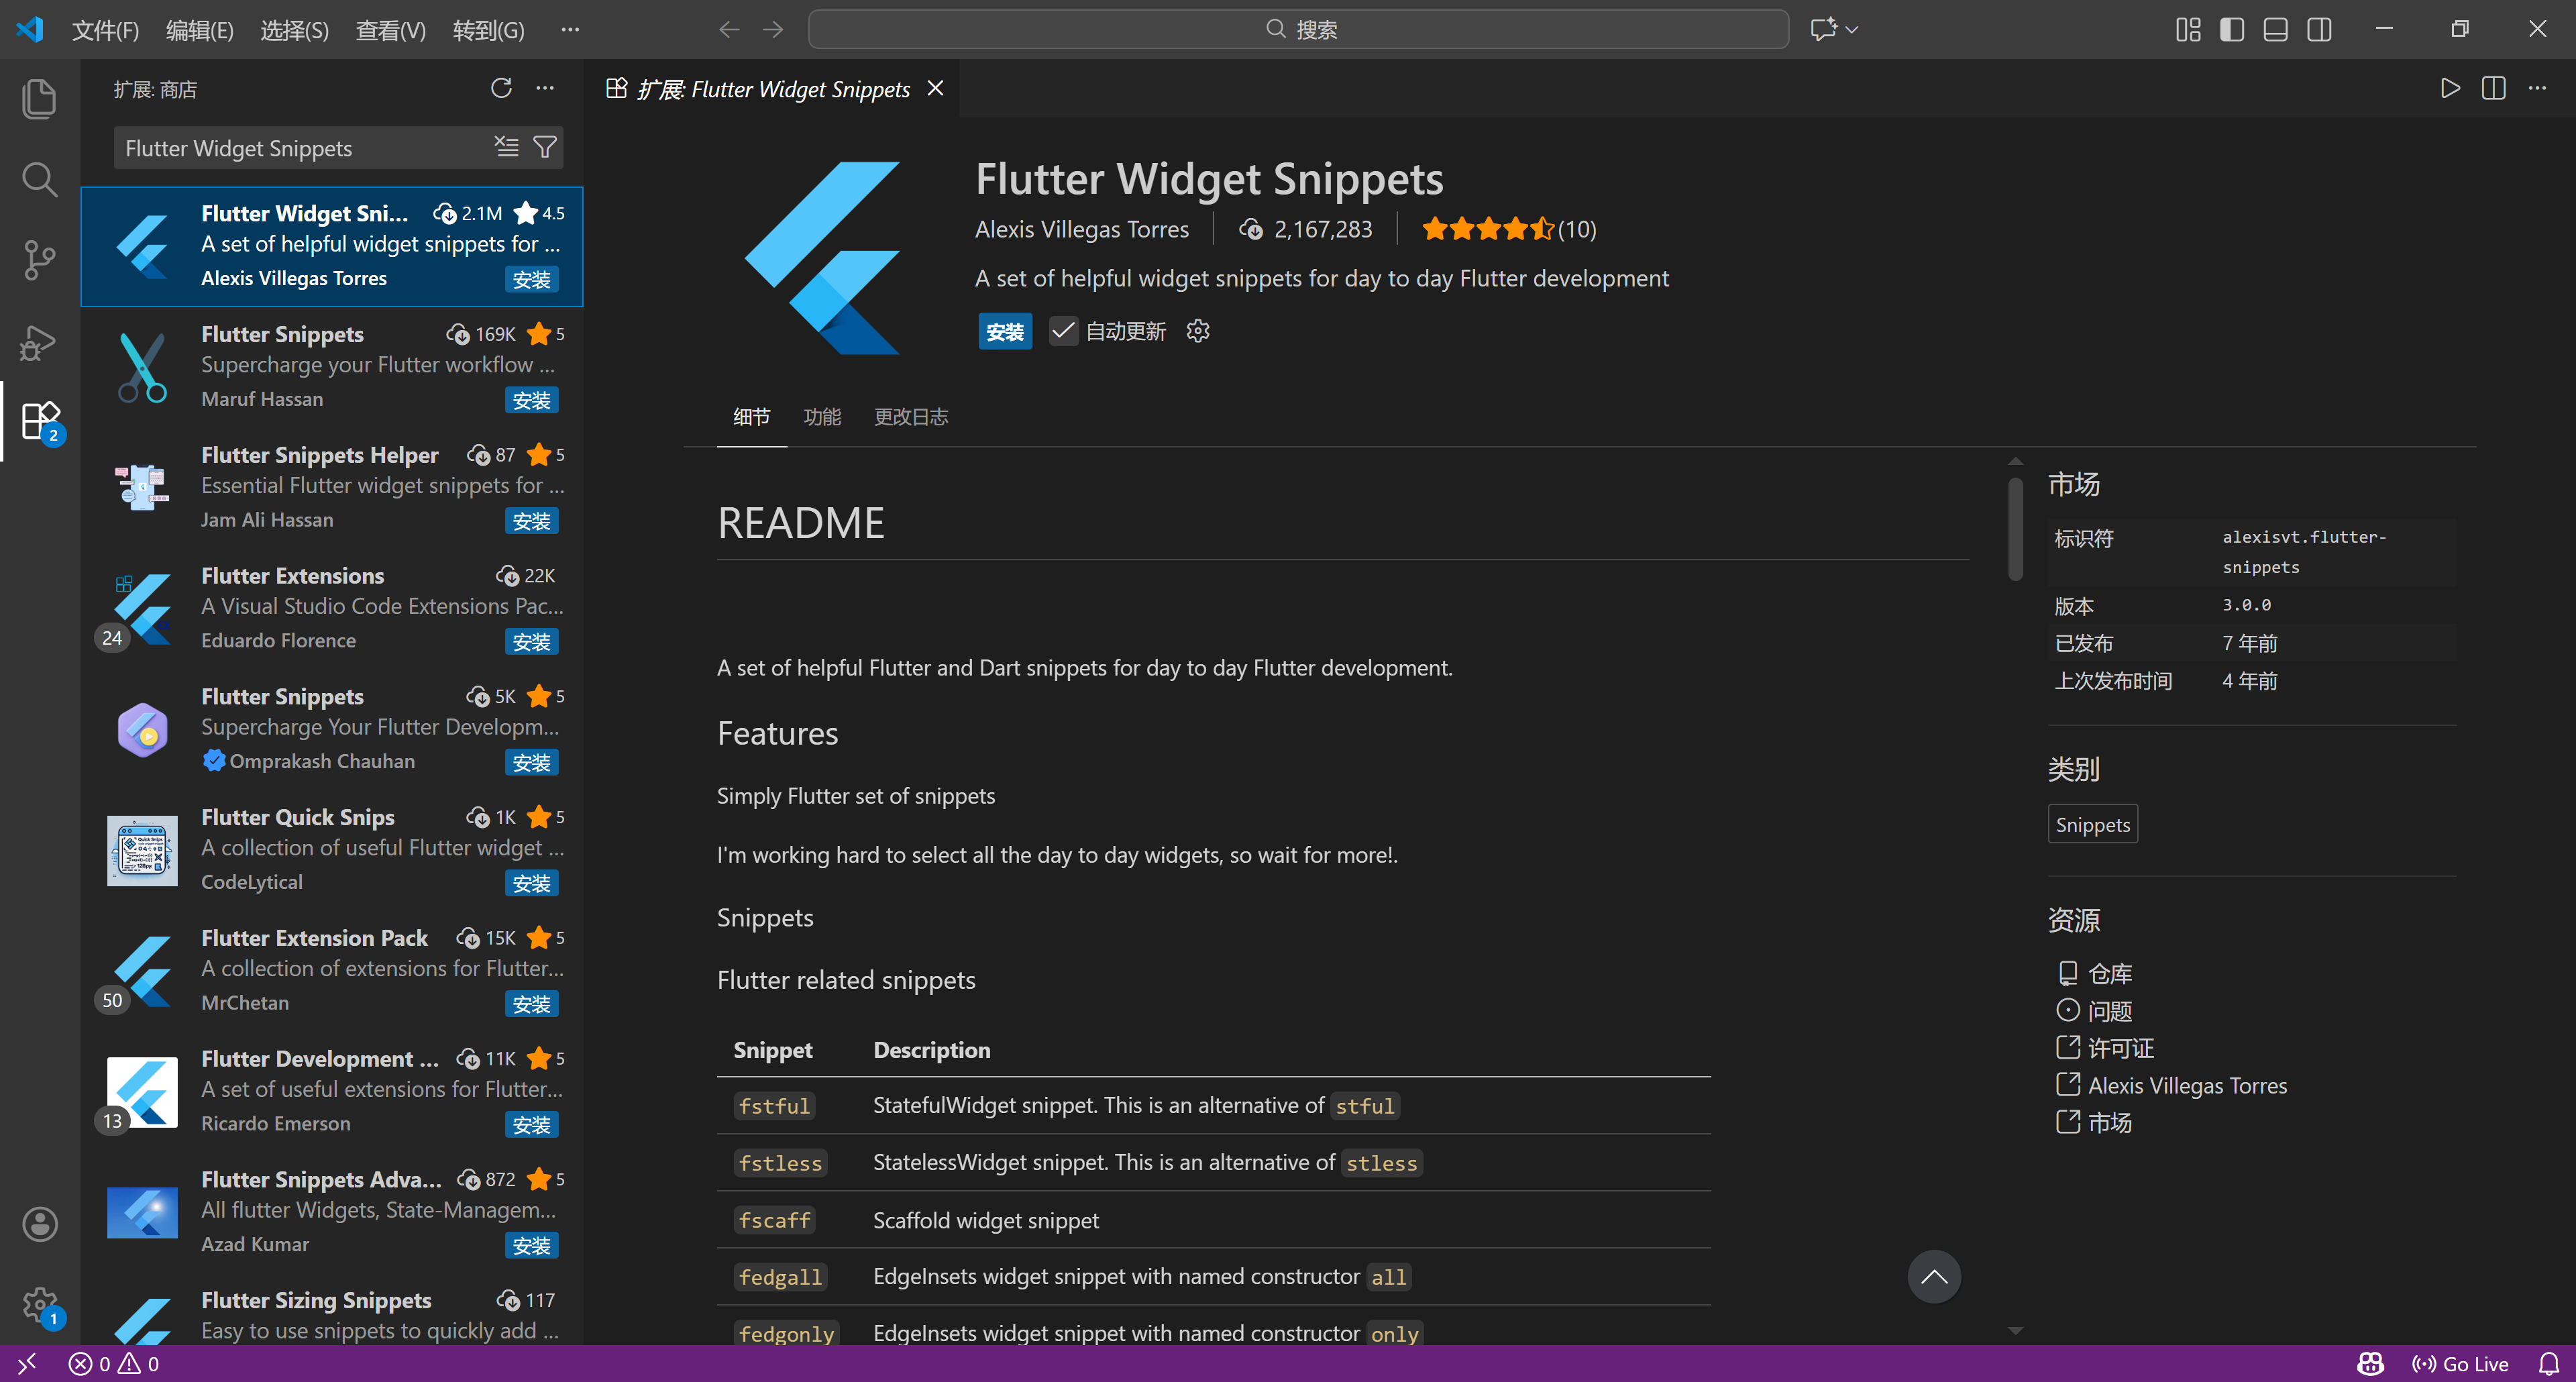Open the extension manage gear icon

point(1198,331)
